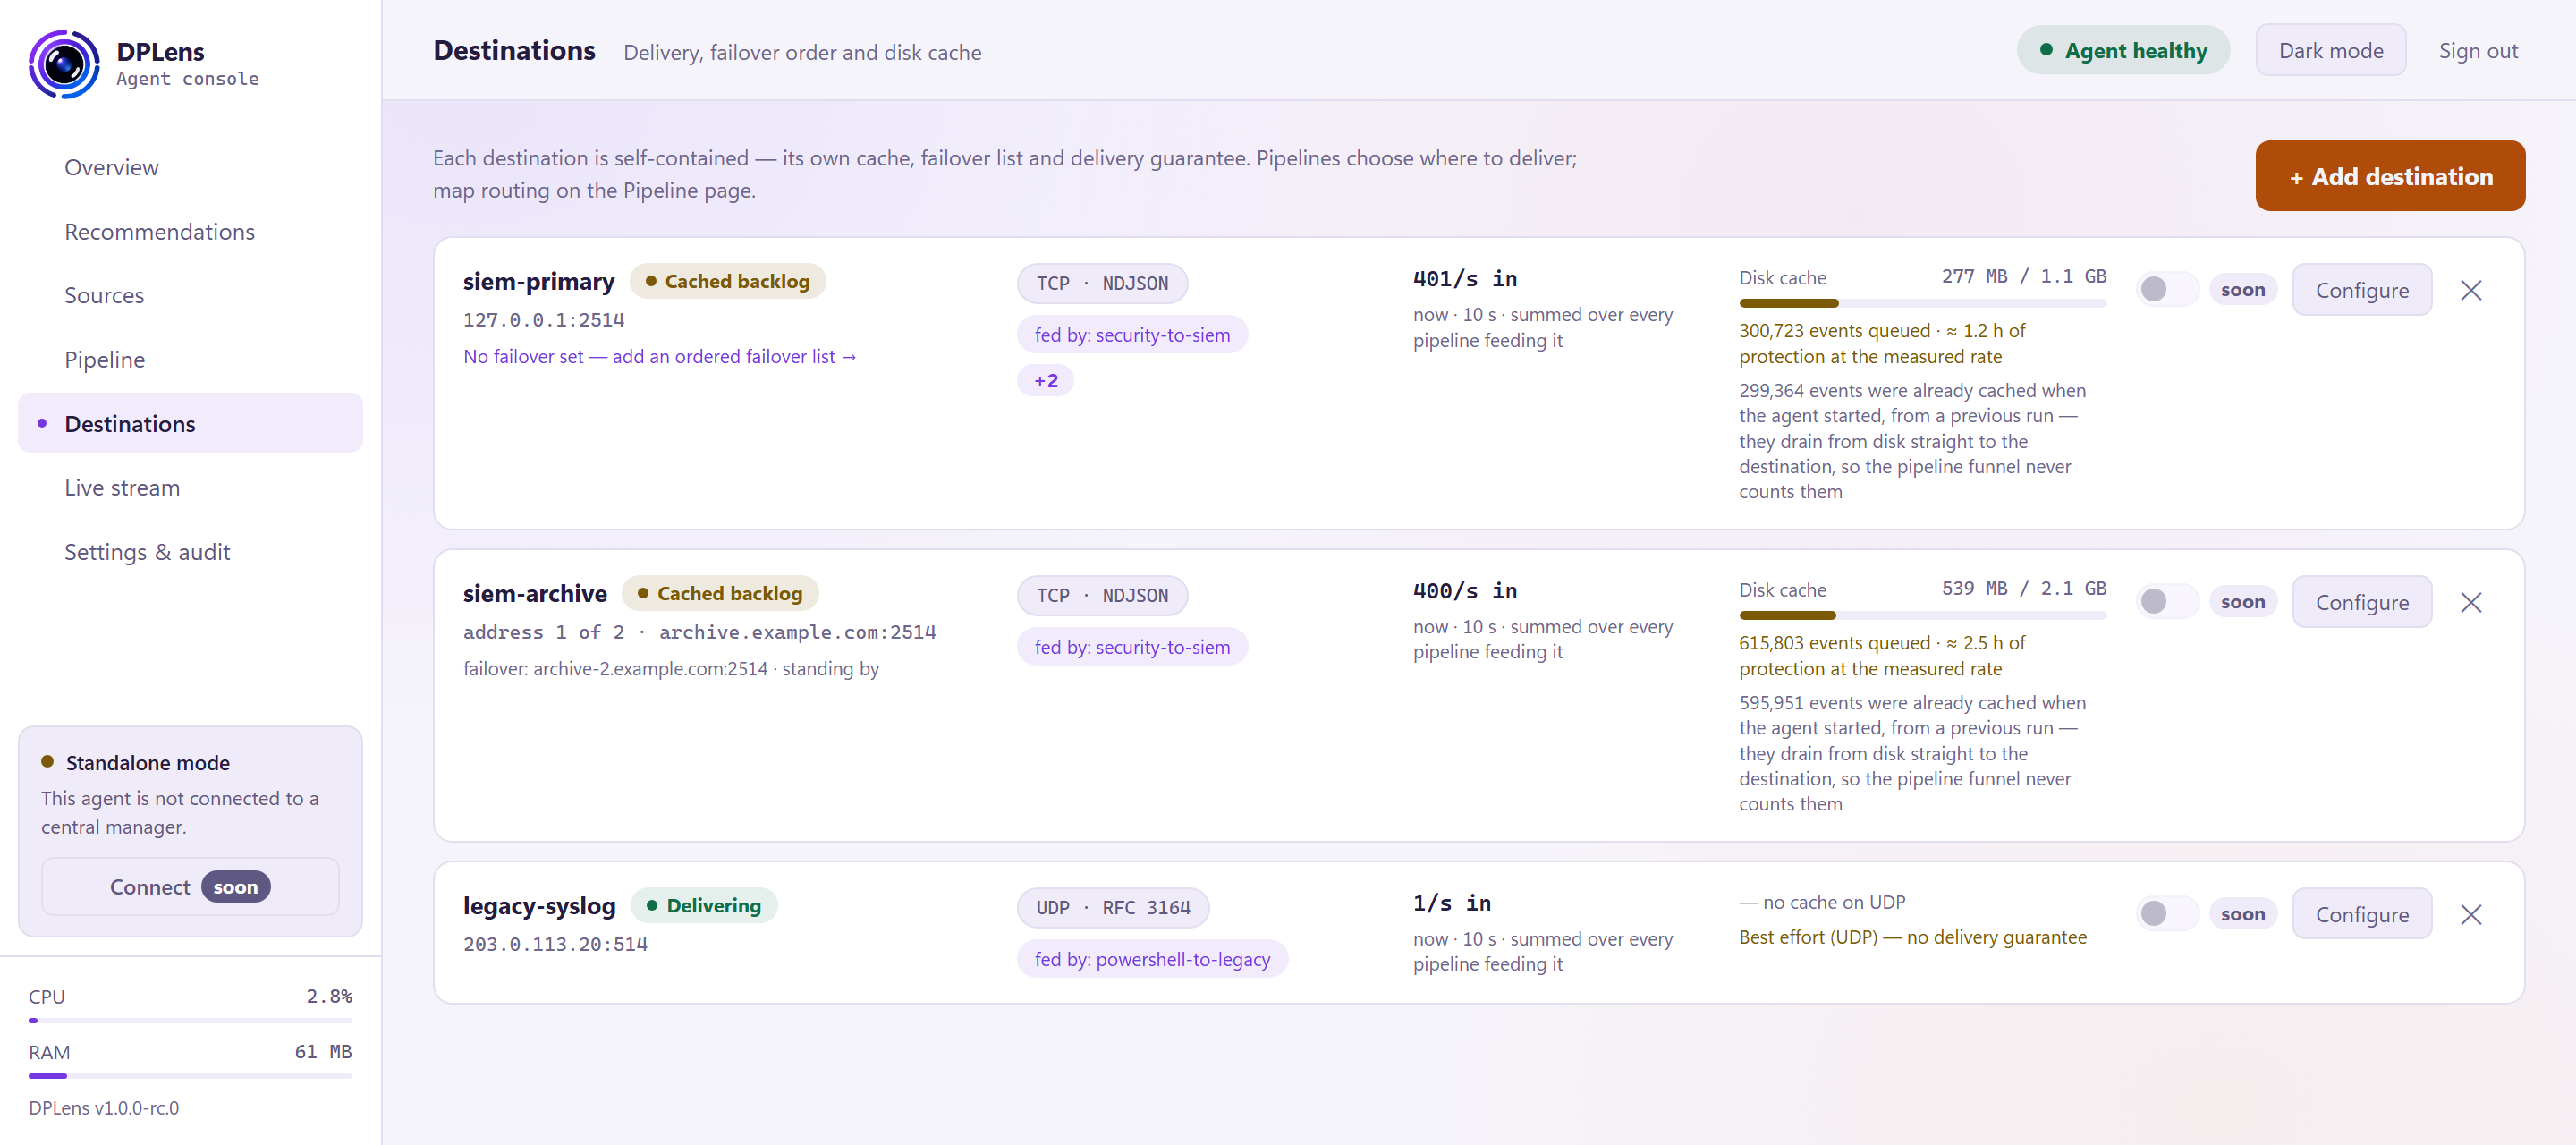Navigate to the Pipeline page
Viewport: 2576px width, 1145px height.
(190, 359)
